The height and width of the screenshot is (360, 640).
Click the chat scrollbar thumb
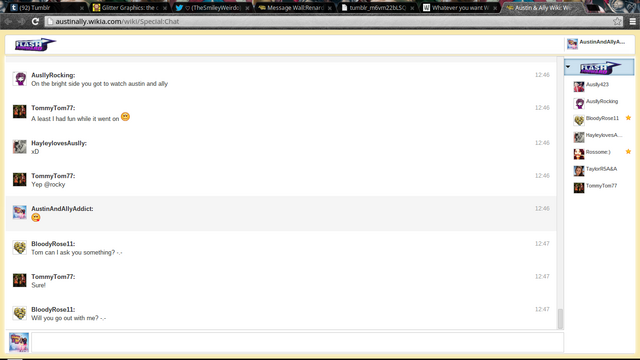click(x=560, y=319)
